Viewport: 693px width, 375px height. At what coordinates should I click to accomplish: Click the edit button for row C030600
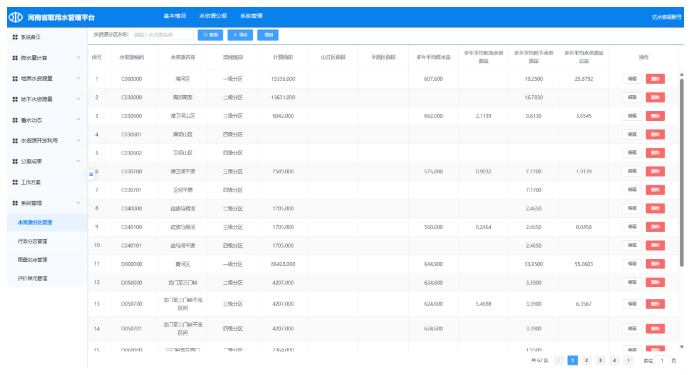(x=632, y=116)
